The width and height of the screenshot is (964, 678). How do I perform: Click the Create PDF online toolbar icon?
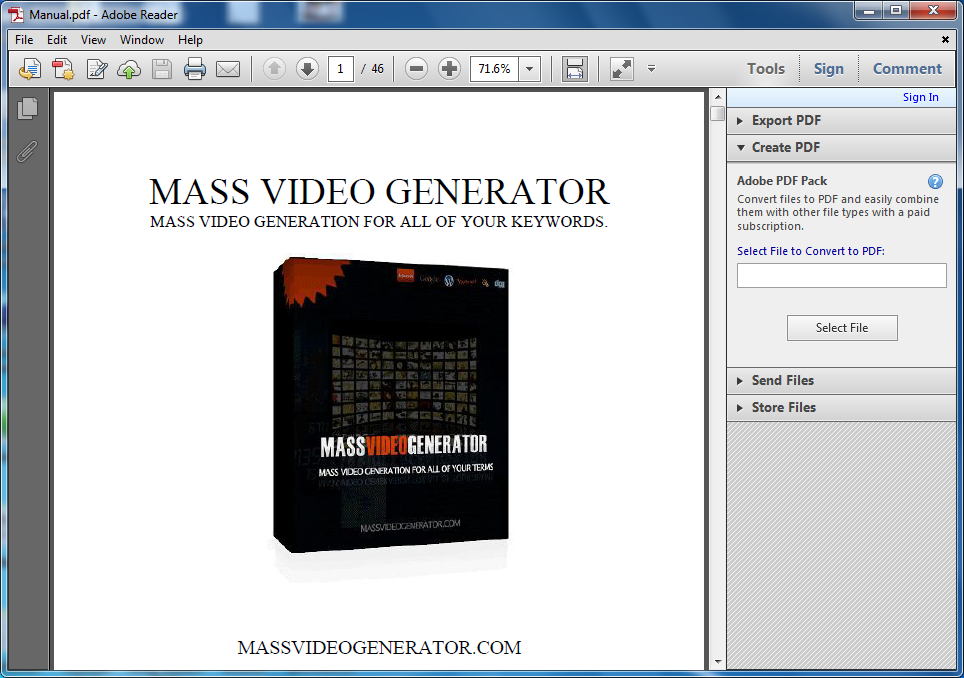click(63, 69)
